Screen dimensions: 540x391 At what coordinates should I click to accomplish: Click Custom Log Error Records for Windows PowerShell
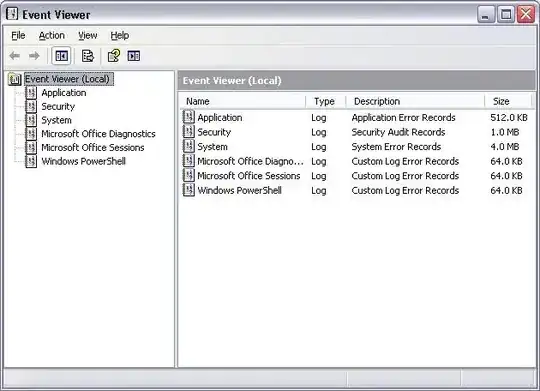(x=405, y=191)
